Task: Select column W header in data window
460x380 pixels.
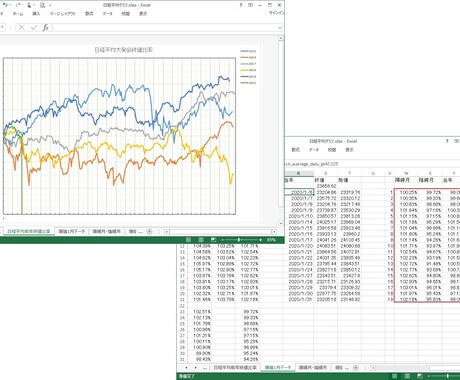Action: [406, 173]
